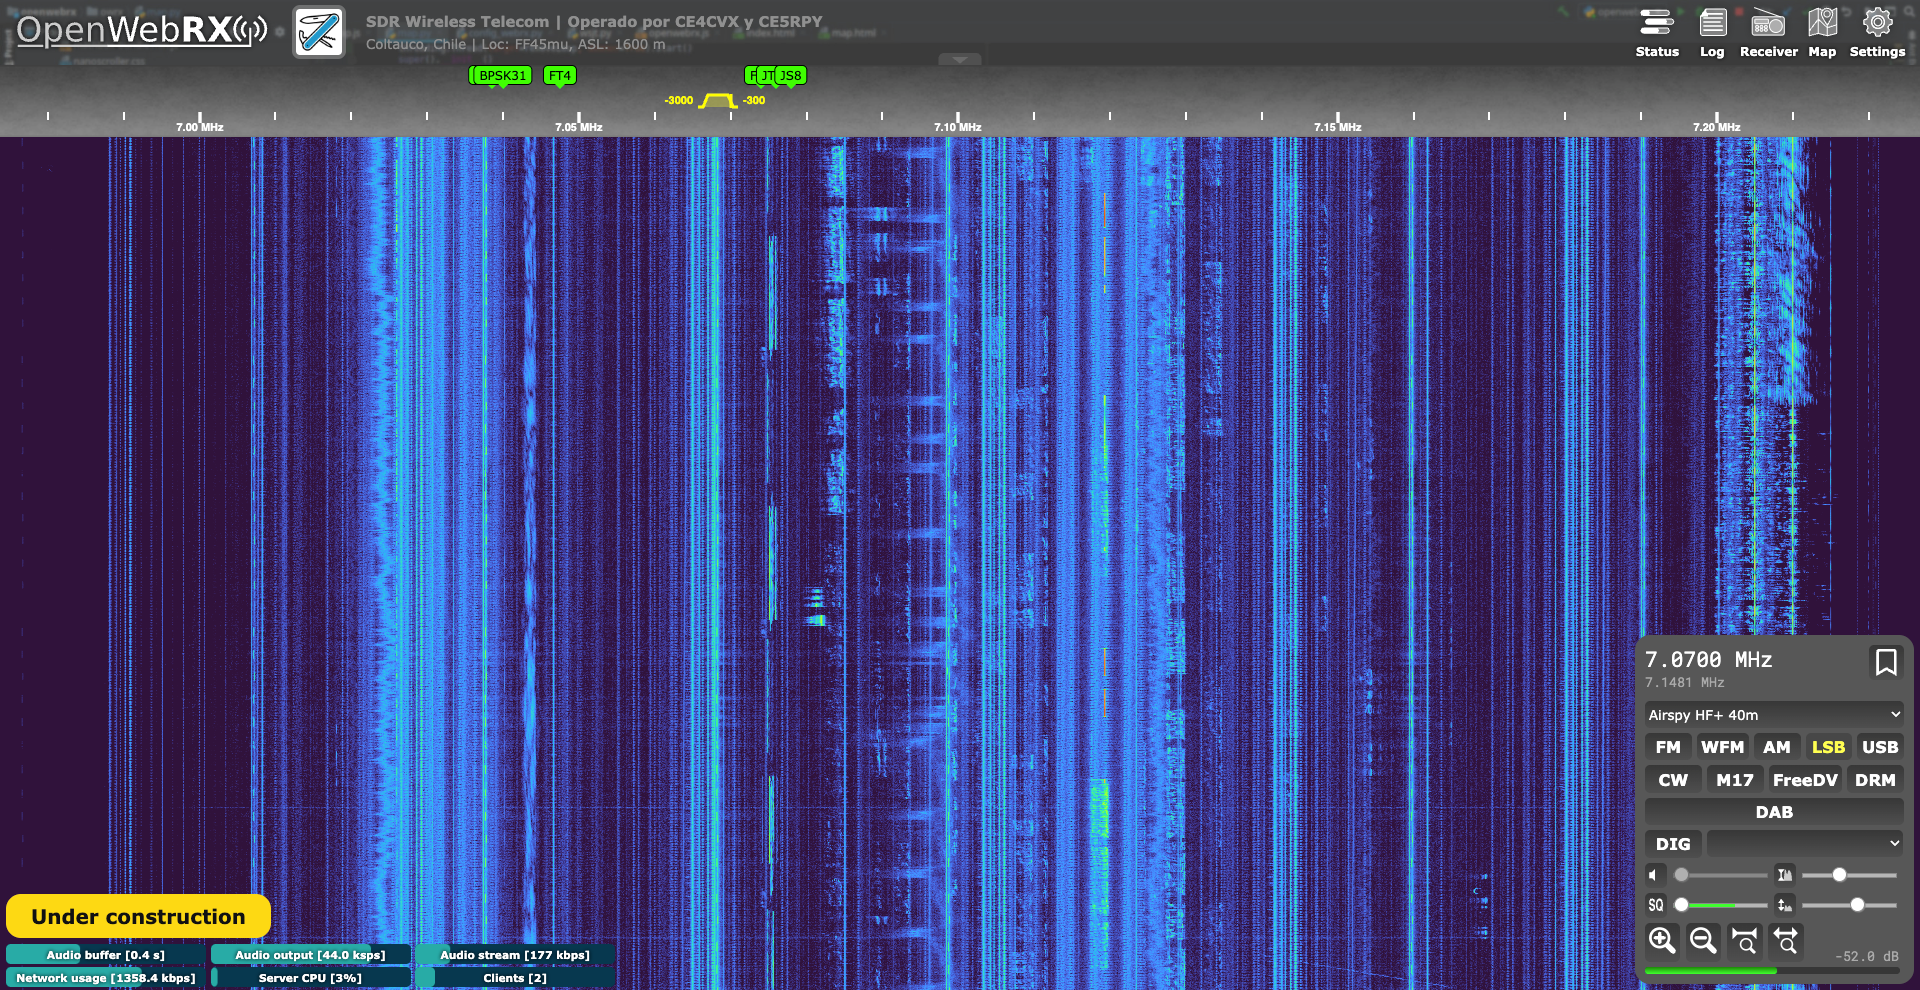The height and width of the screenshot is (990, 1920).
Task: Open the digital mode dropdown beside DIG
Action: (x=1804, y=843)
